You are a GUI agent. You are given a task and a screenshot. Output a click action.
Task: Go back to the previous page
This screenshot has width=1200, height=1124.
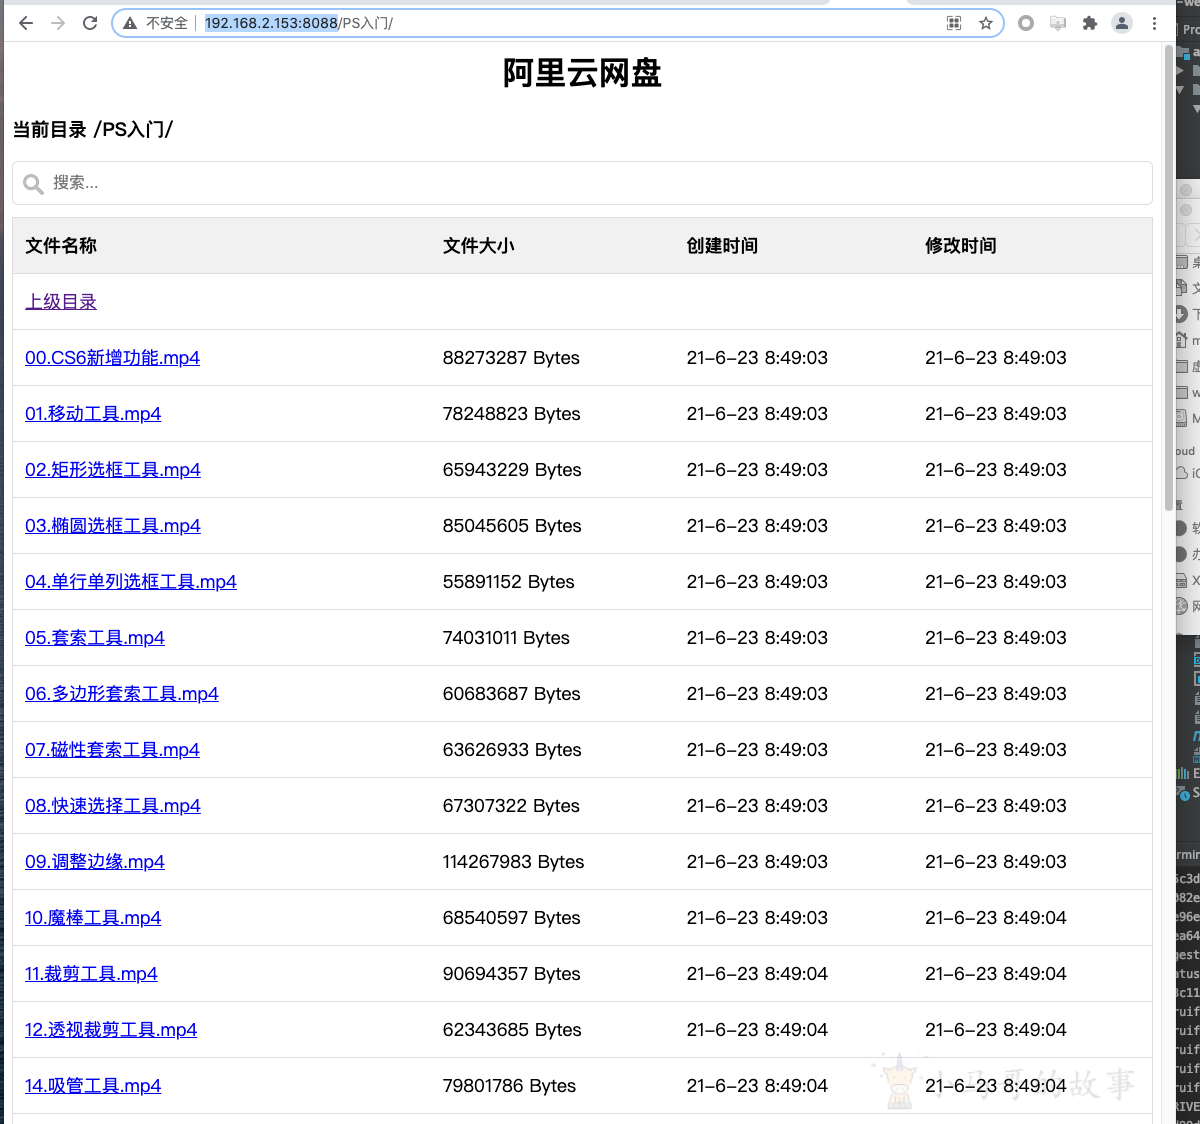26,23
